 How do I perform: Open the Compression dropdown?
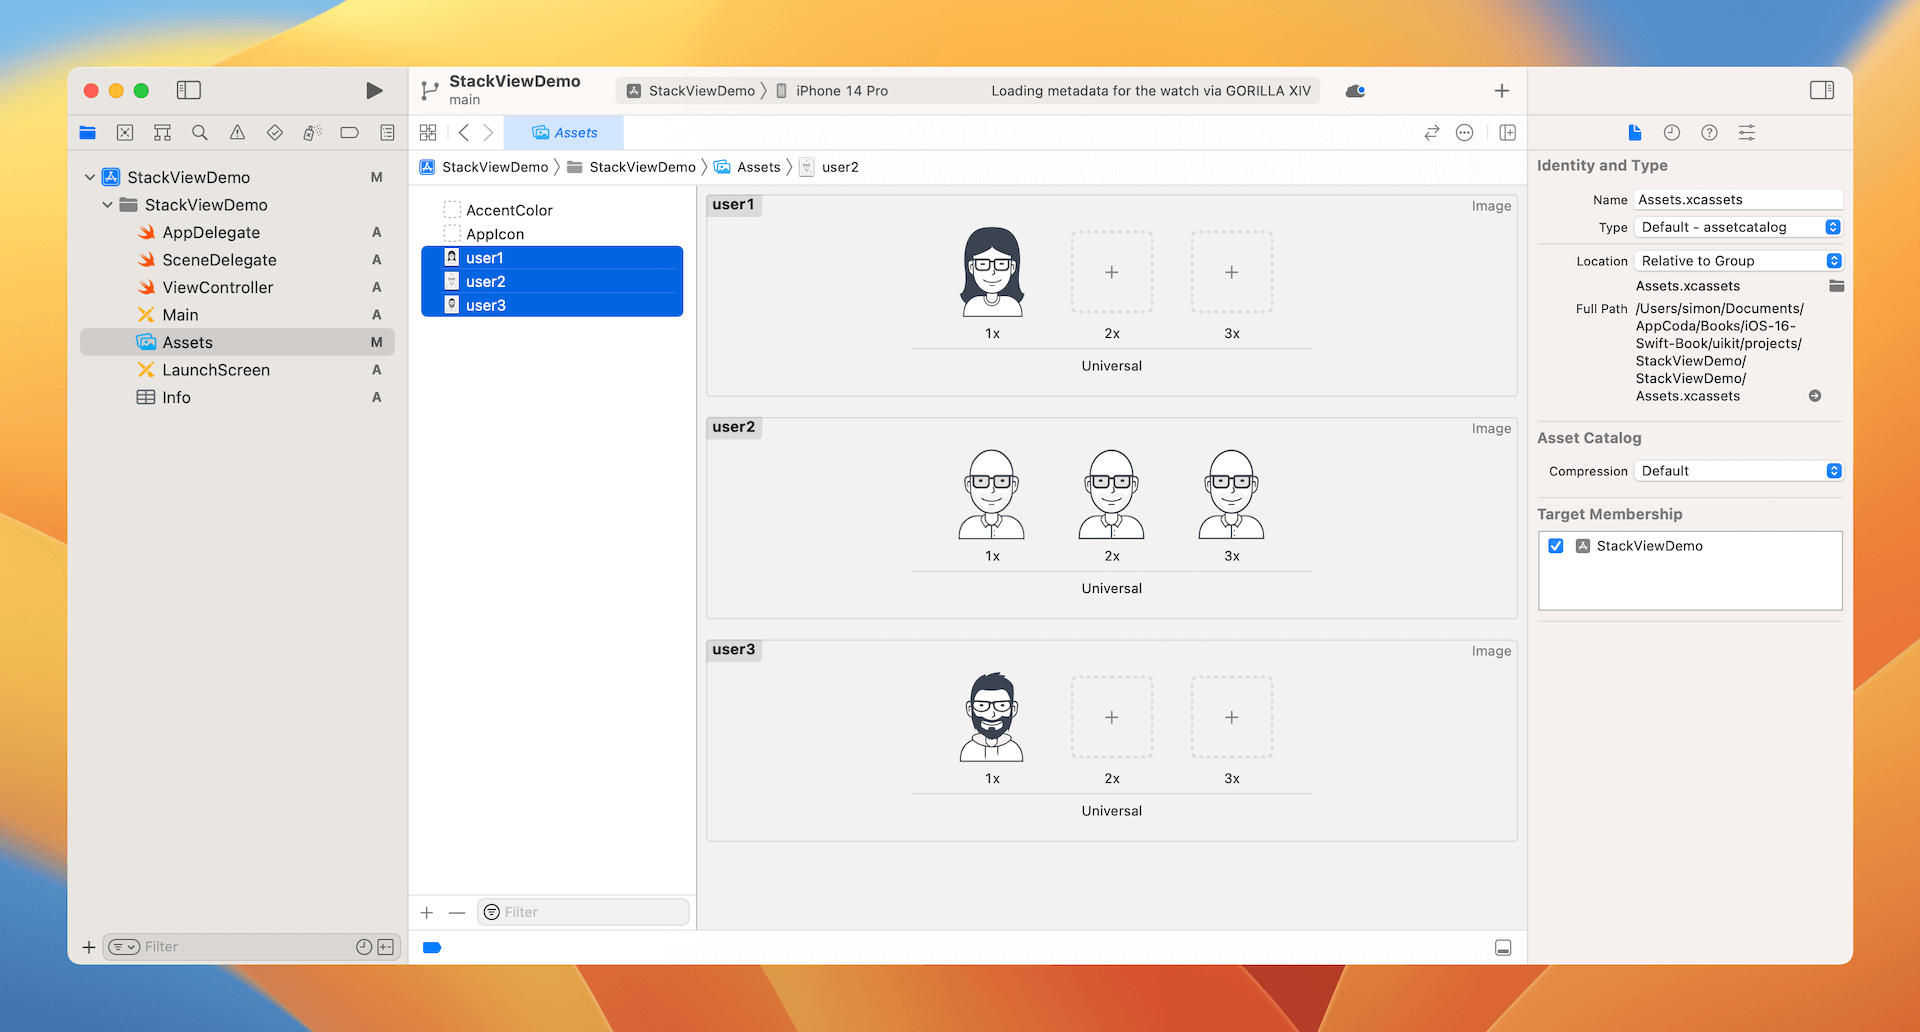1738,471
